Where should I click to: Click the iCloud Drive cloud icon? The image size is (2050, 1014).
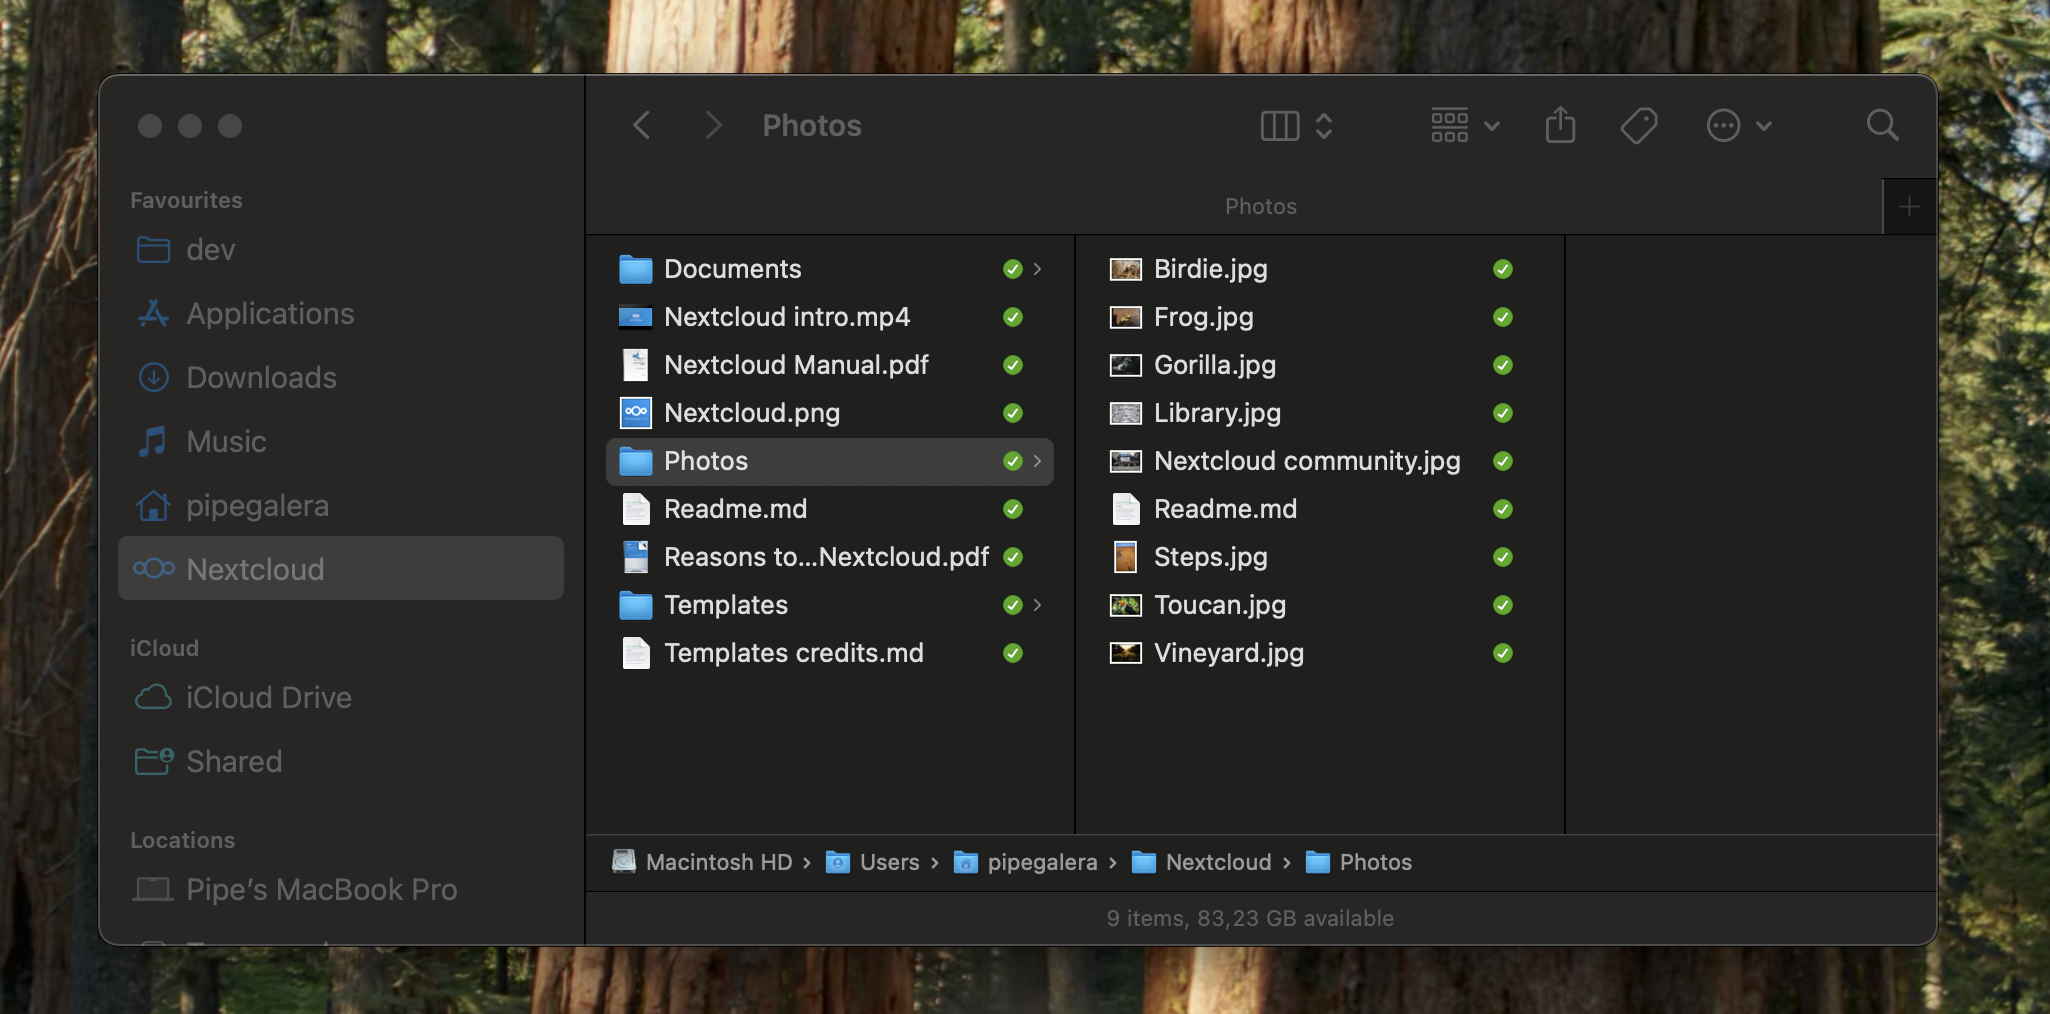tap(153, 697)
